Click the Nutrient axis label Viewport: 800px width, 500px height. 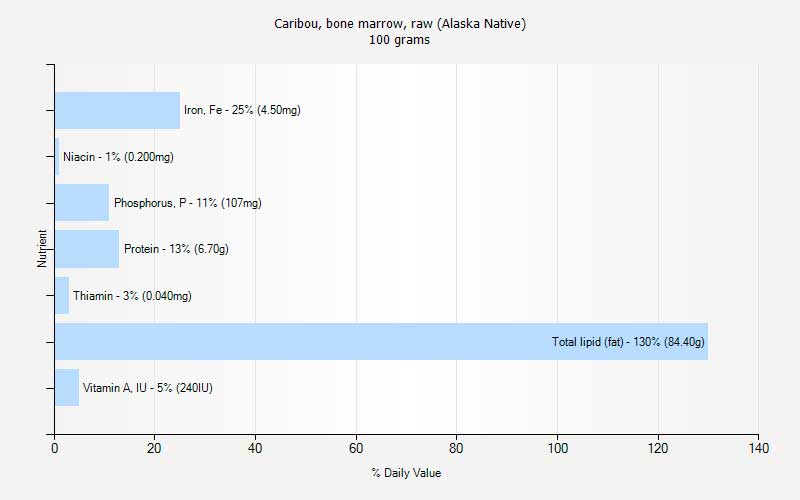point(42,248)
